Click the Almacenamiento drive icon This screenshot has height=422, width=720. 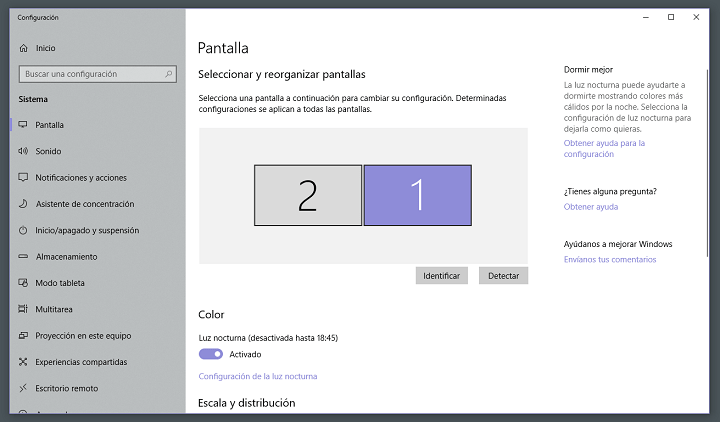pyautogui.click(x=23, y=256)
